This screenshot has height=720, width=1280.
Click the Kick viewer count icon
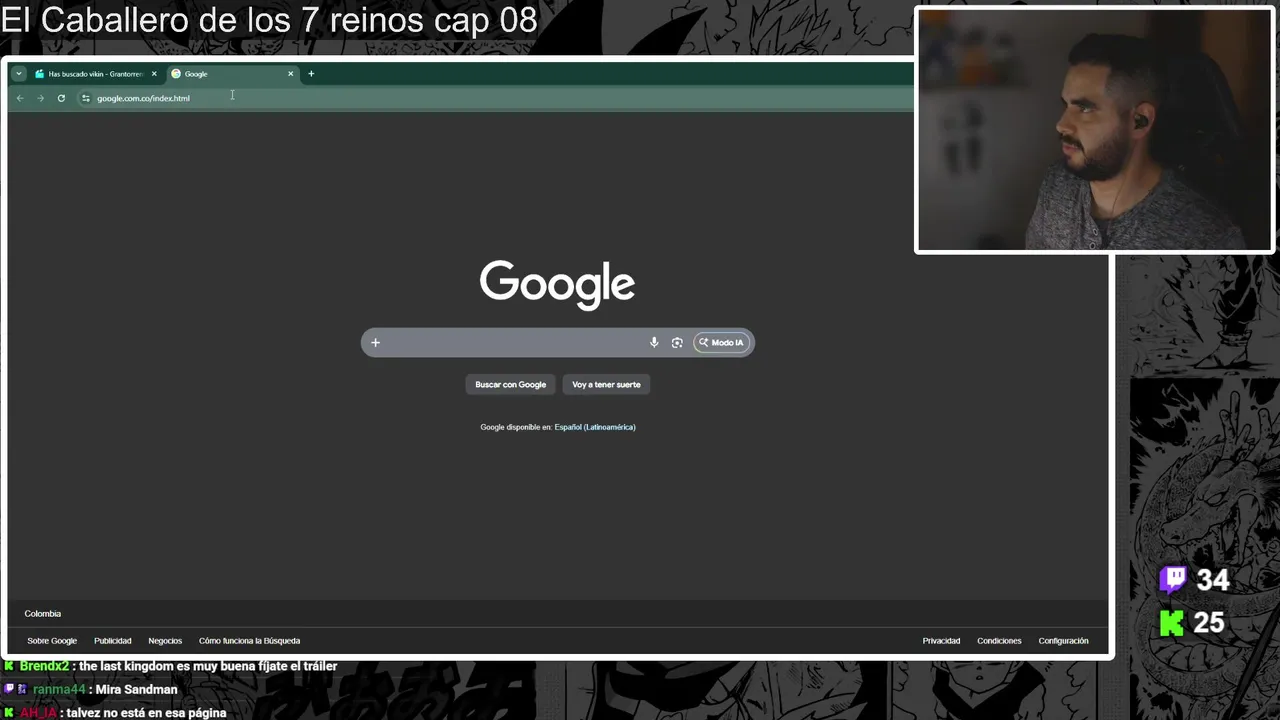[1172, 623]
